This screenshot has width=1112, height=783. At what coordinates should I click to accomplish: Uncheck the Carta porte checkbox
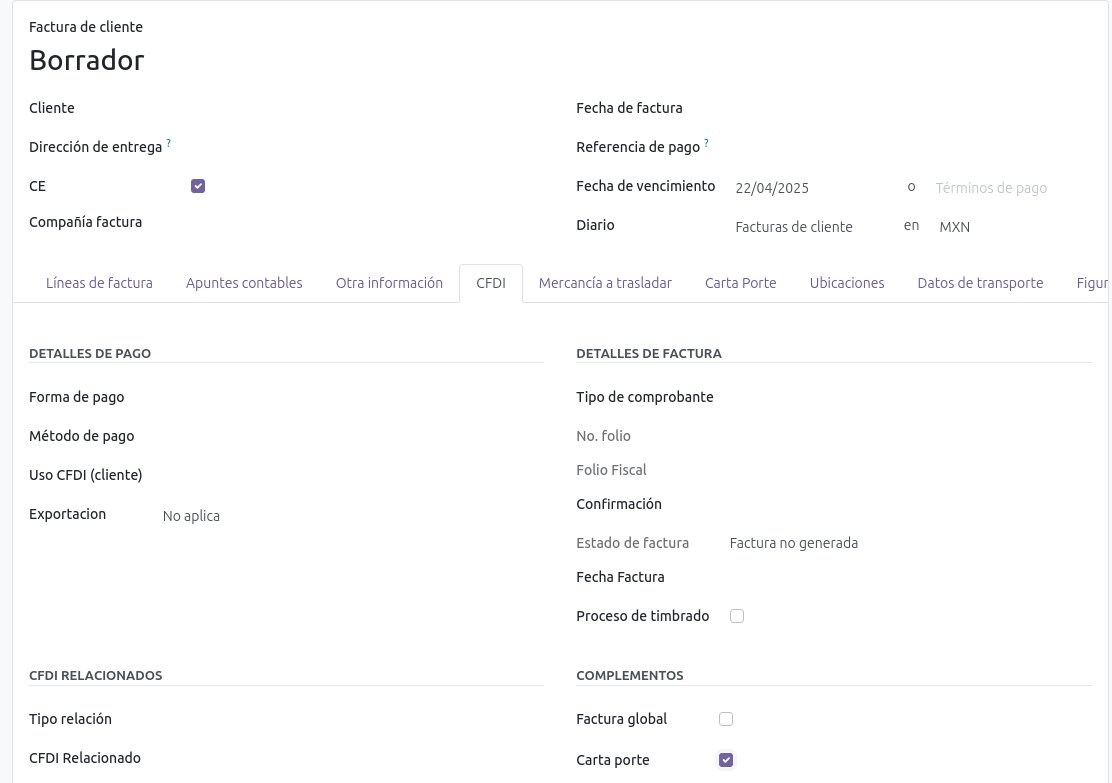click(726, 760)
